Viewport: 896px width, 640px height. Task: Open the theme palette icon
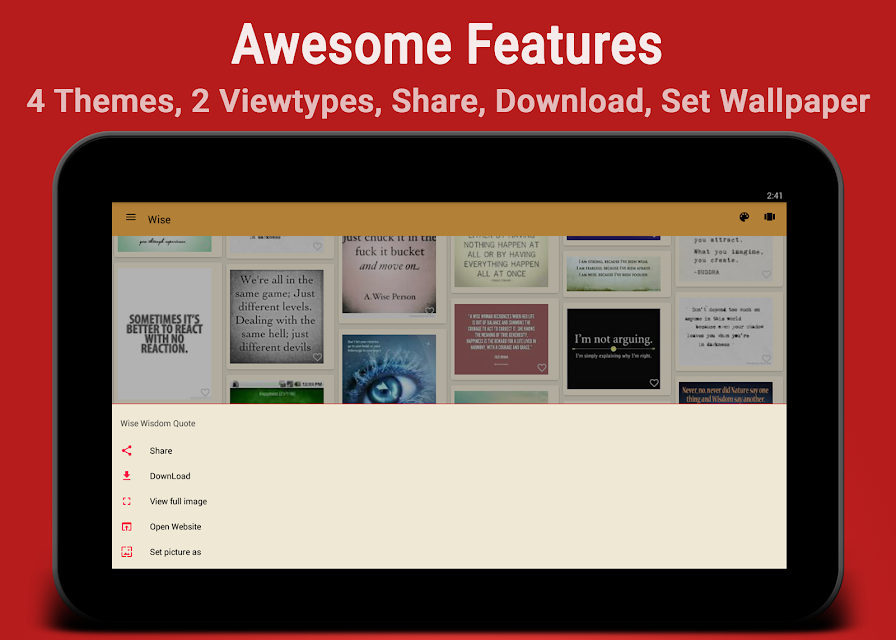click(x=744, y=217)
